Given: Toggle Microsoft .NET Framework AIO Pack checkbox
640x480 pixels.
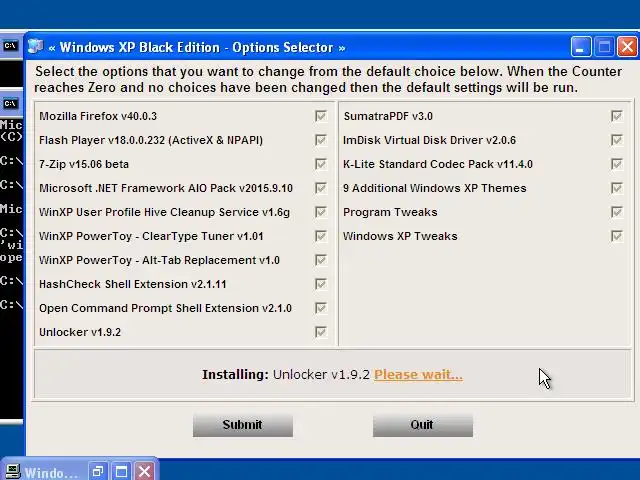Looking at the screenshot, I should click(x=321, y=188).
